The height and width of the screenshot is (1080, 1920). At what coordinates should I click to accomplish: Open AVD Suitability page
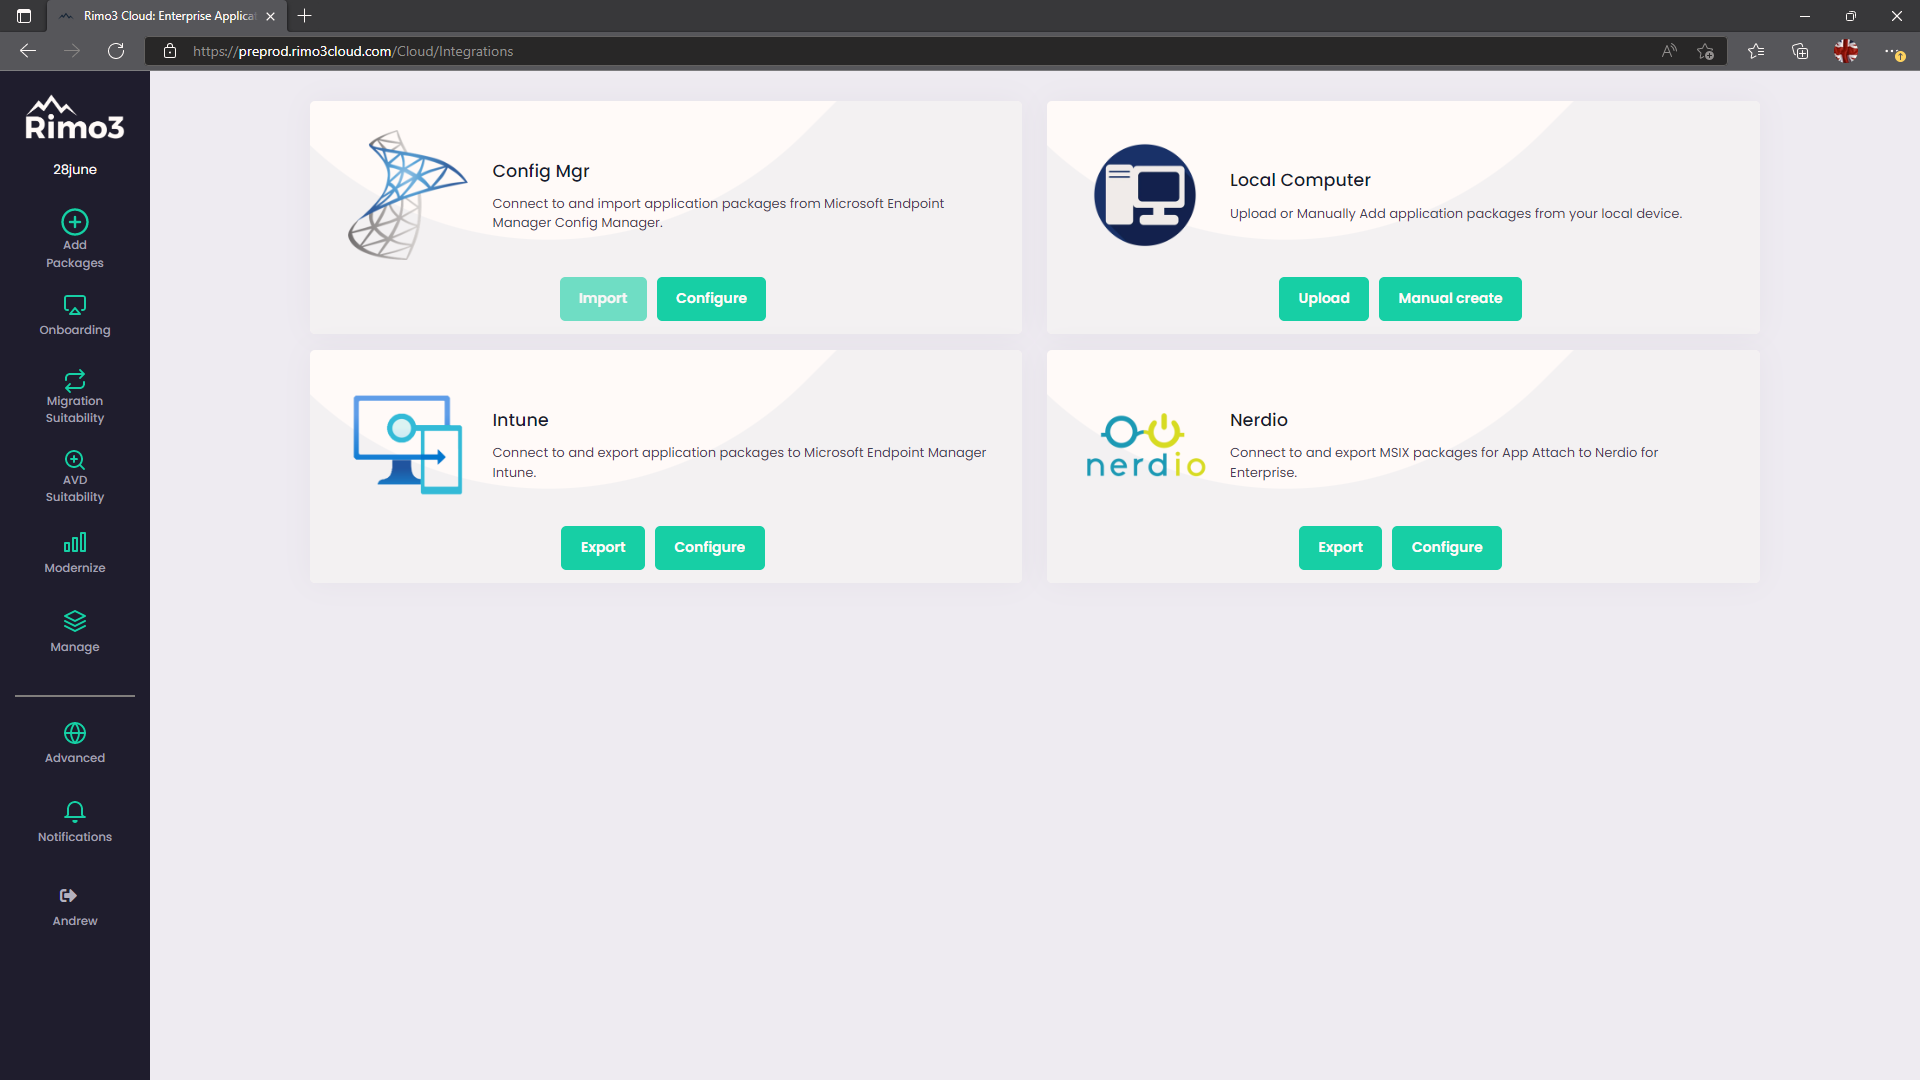click(x=75, y=475)
